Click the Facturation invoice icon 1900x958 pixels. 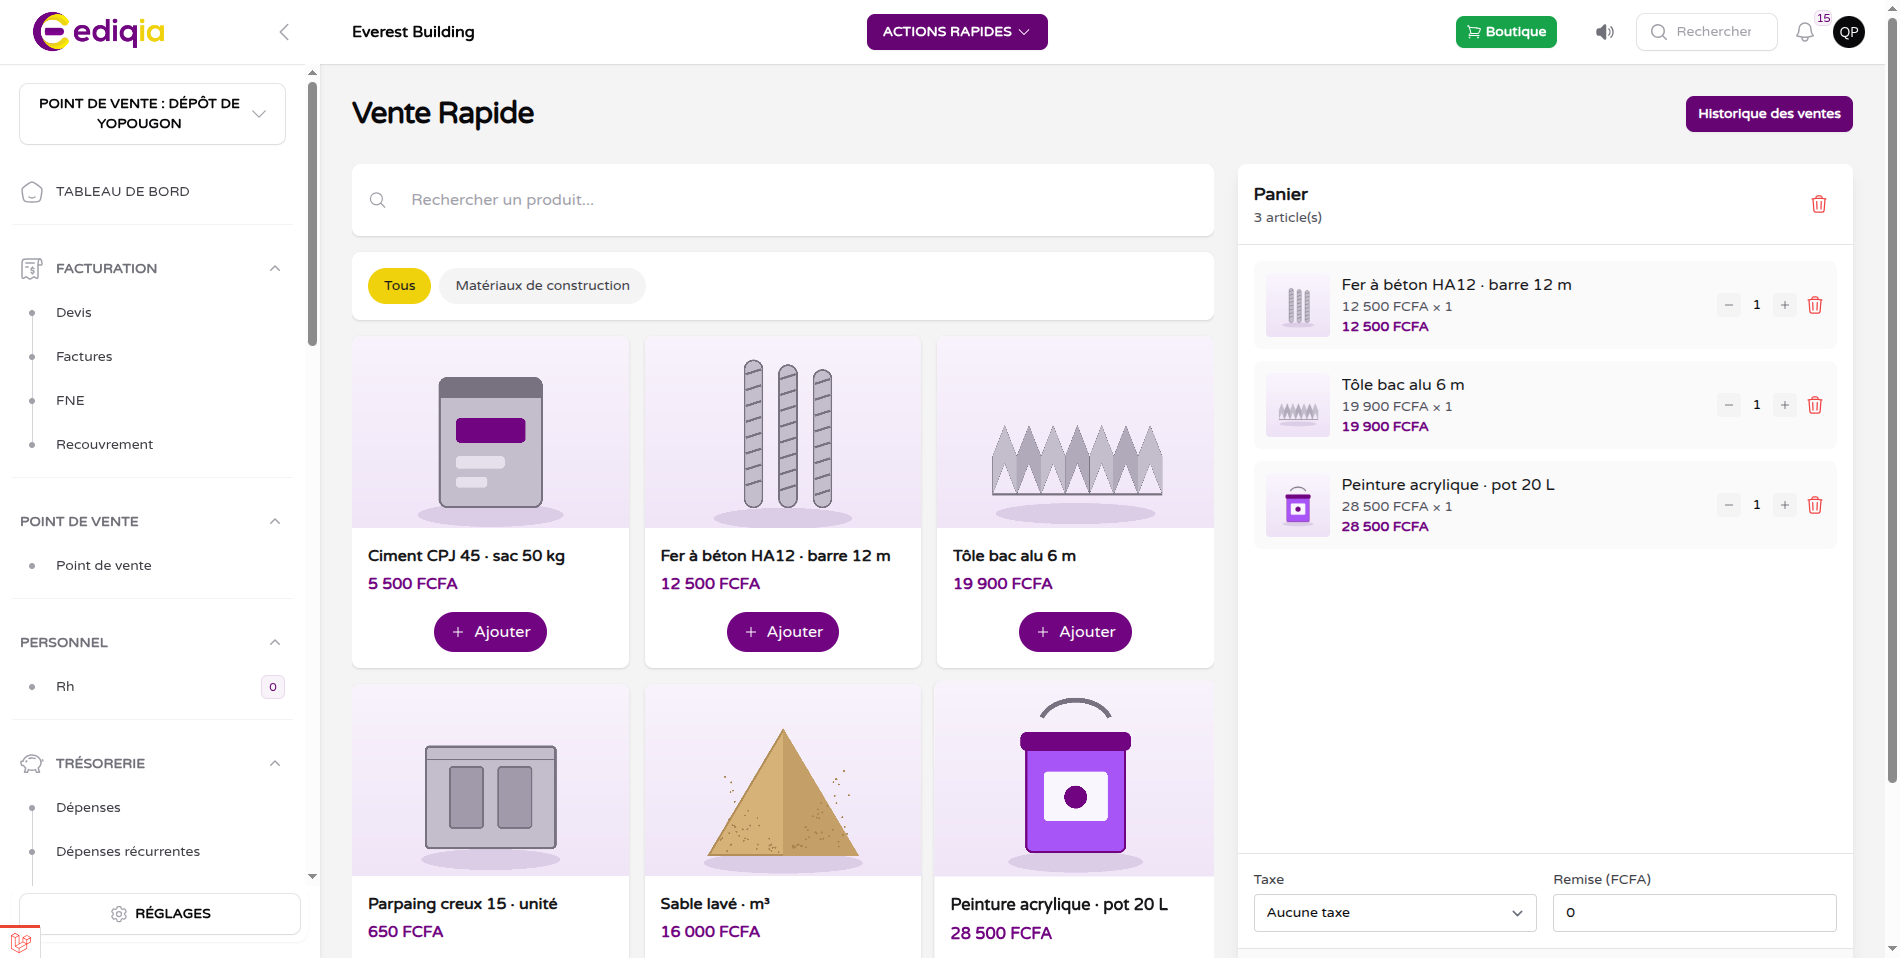click(32, 268)
